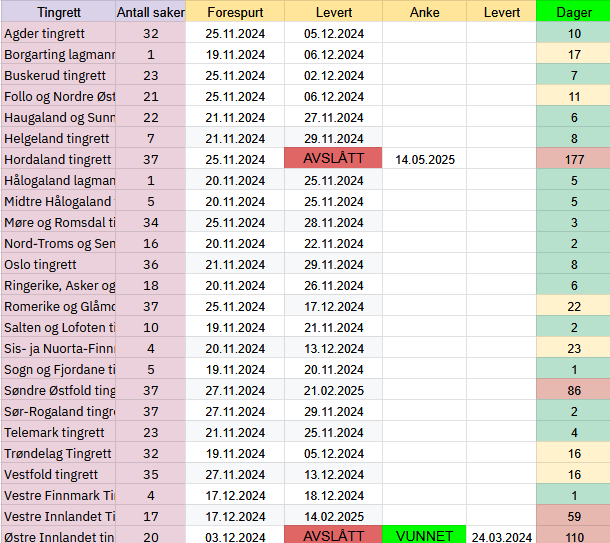Select the AVSLÅTT cell for Østre Innlandet

click(x=333, y=534)
